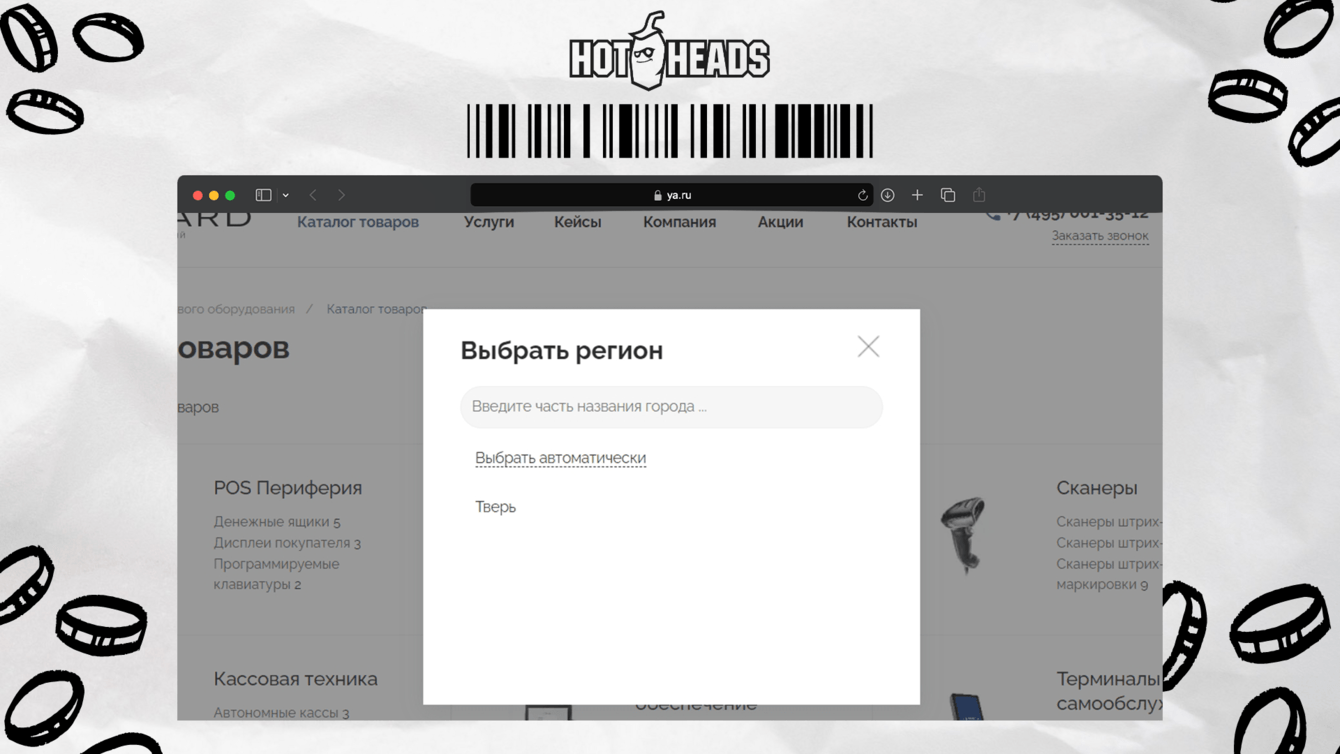Focus the ya.ru address bar
The image size is (1340, 754).
pos(672,195)
